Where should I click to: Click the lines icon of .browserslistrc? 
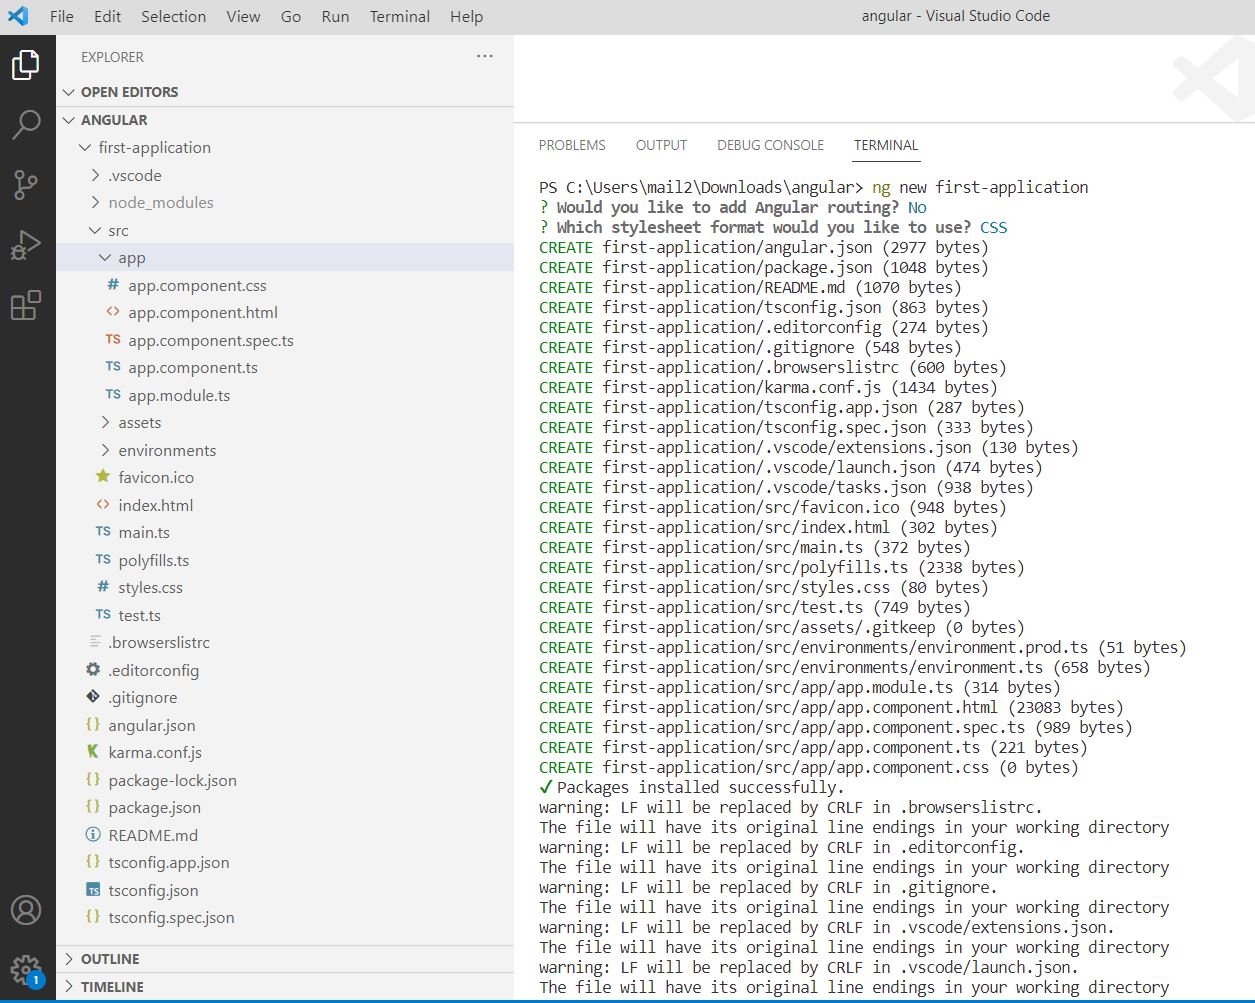[95, 642]
